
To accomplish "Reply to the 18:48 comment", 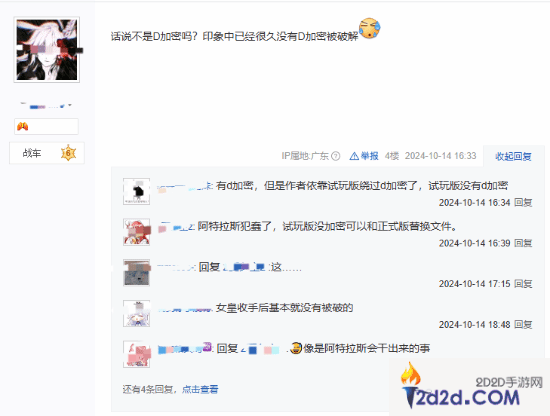I will coord(523,324).
